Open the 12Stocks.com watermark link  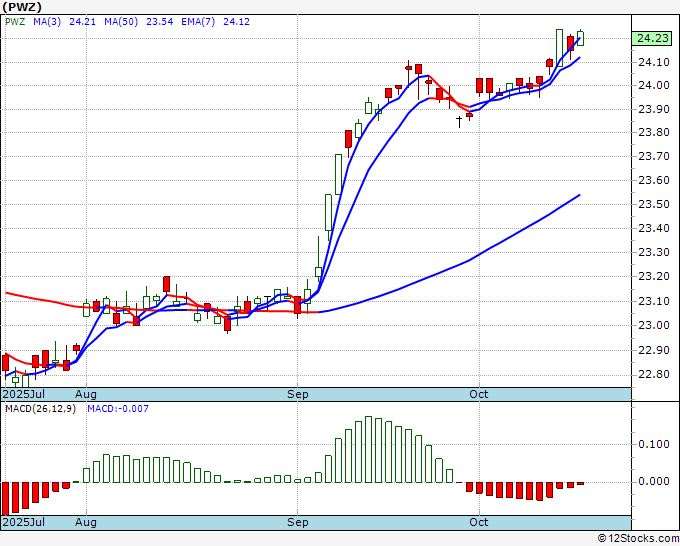[x=635, y=538]
